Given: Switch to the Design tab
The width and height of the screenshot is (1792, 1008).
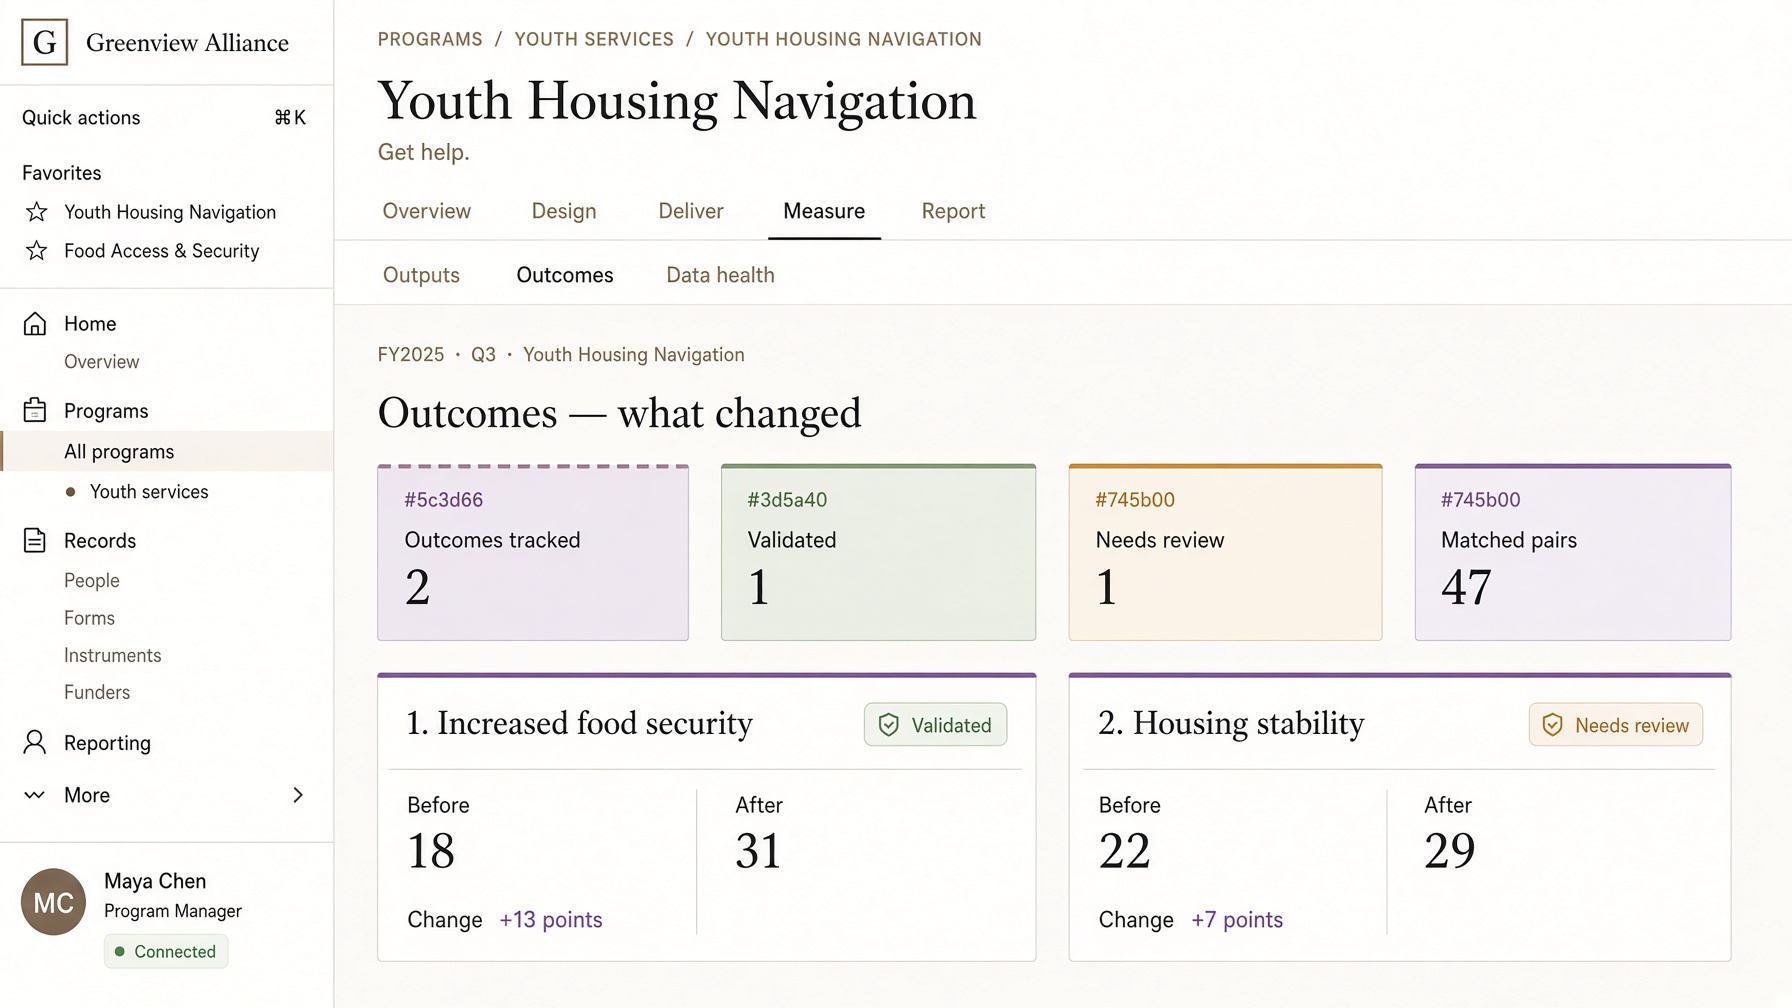Looking at the screenshot, I should tap(564, 211).
